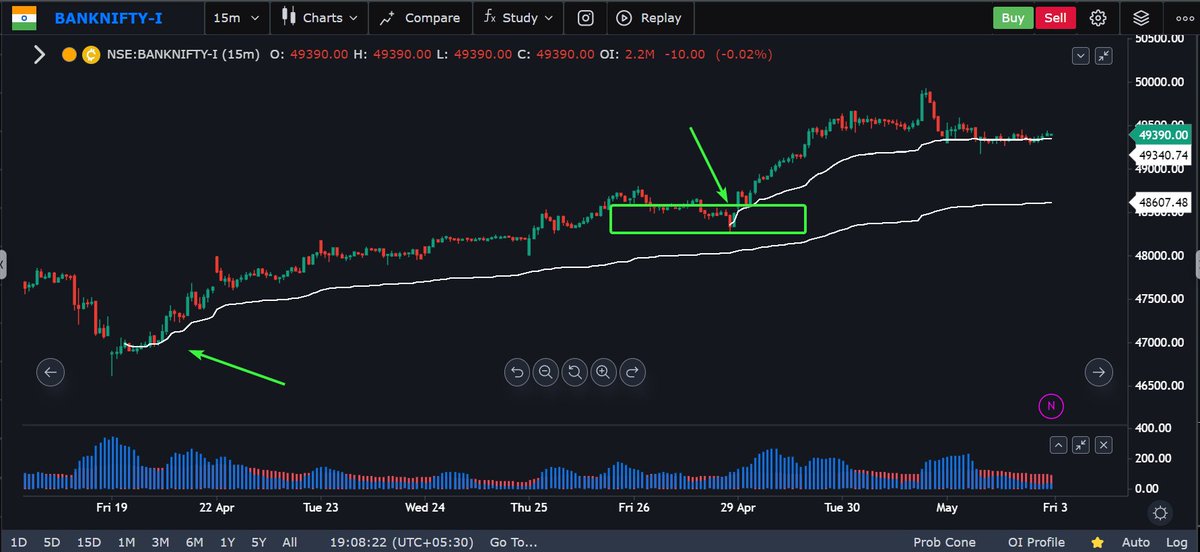Select the 3M range

tap(159, 542)
